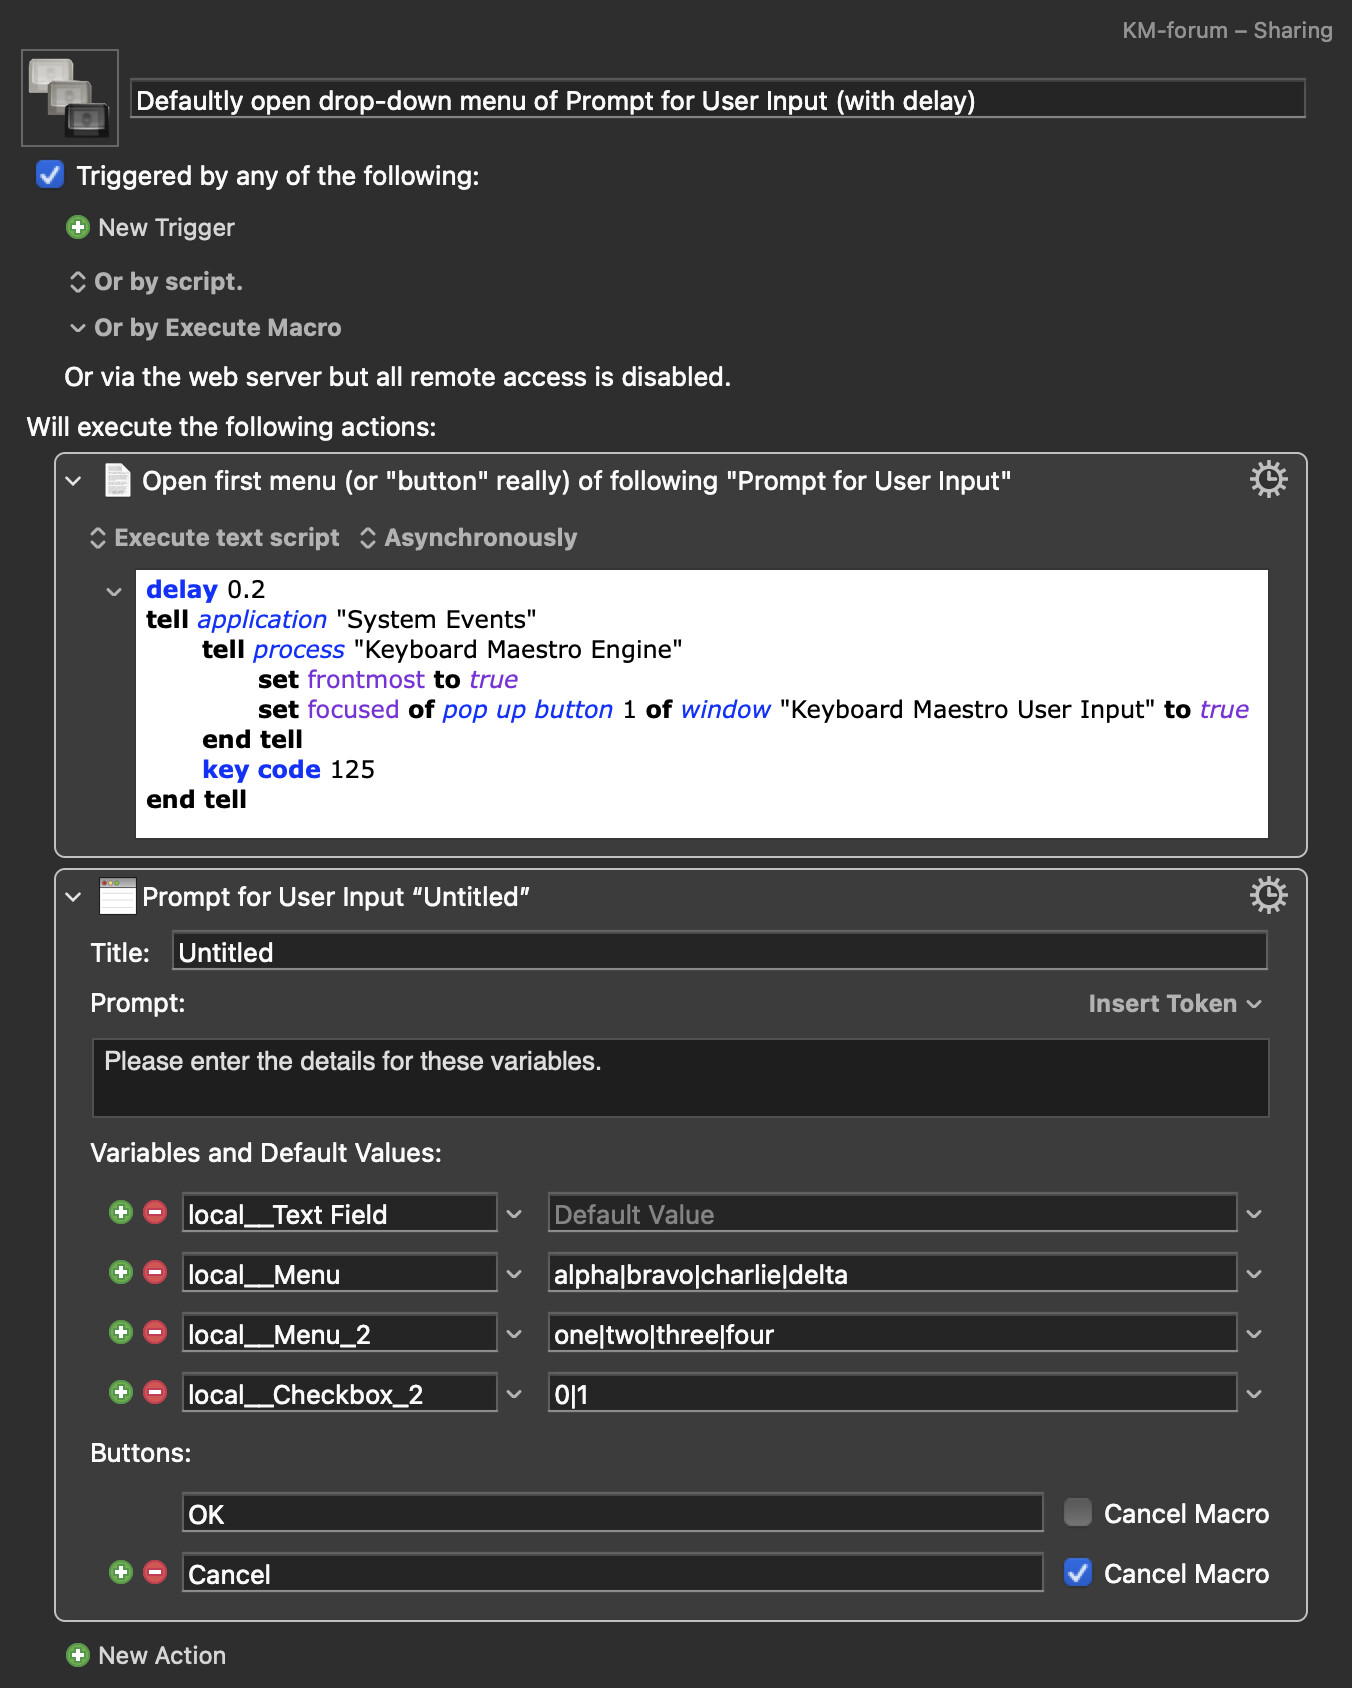The width and height of the screenshot is (1352, 1688).
Task: Remove the local__Checkbox_2 variable row
Action: point(155,1393)
